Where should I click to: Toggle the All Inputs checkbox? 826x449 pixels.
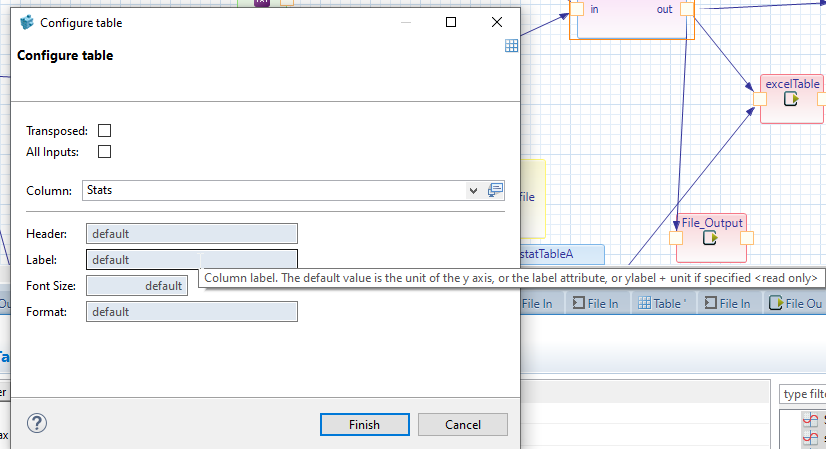click(x=104, y=152)
